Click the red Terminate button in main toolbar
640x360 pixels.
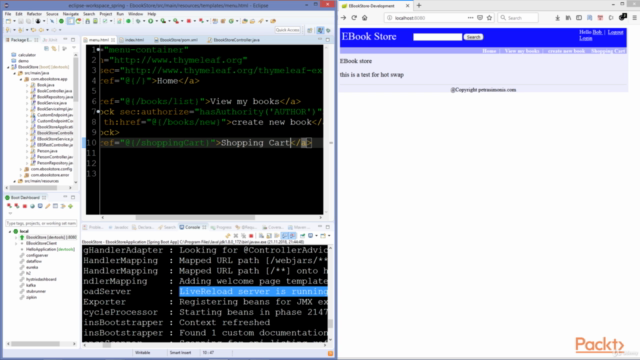point(189,21)
